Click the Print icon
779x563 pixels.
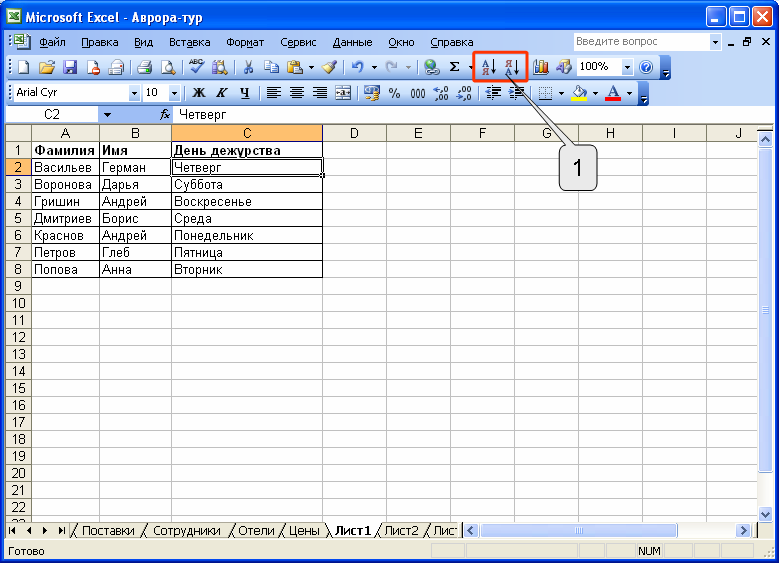[144, 67]
